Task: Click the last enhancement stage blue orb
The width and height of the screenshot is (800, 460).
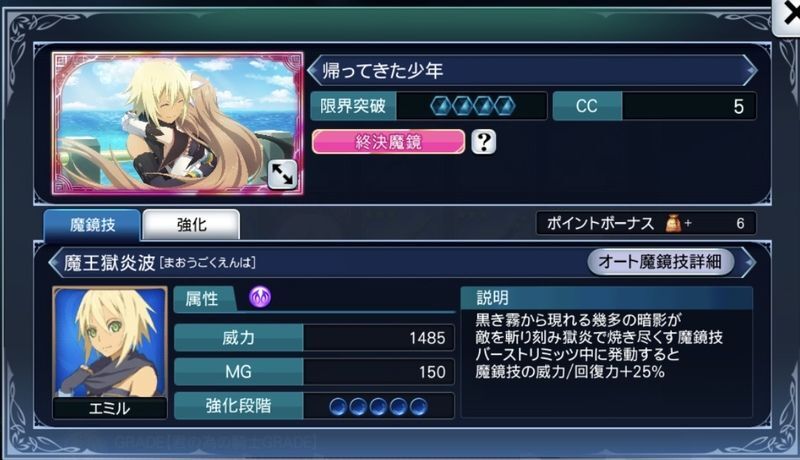Action: click(x=418, y=406)
